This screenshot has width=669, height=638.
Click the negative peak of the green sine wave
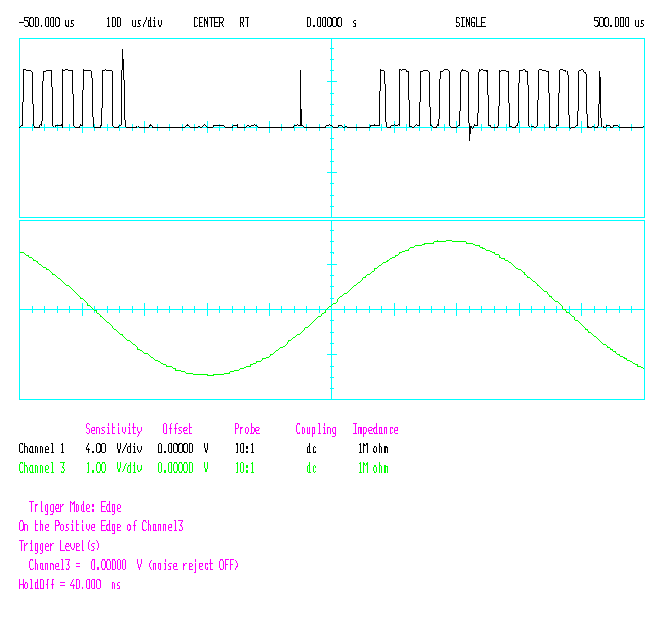point(210,375)
